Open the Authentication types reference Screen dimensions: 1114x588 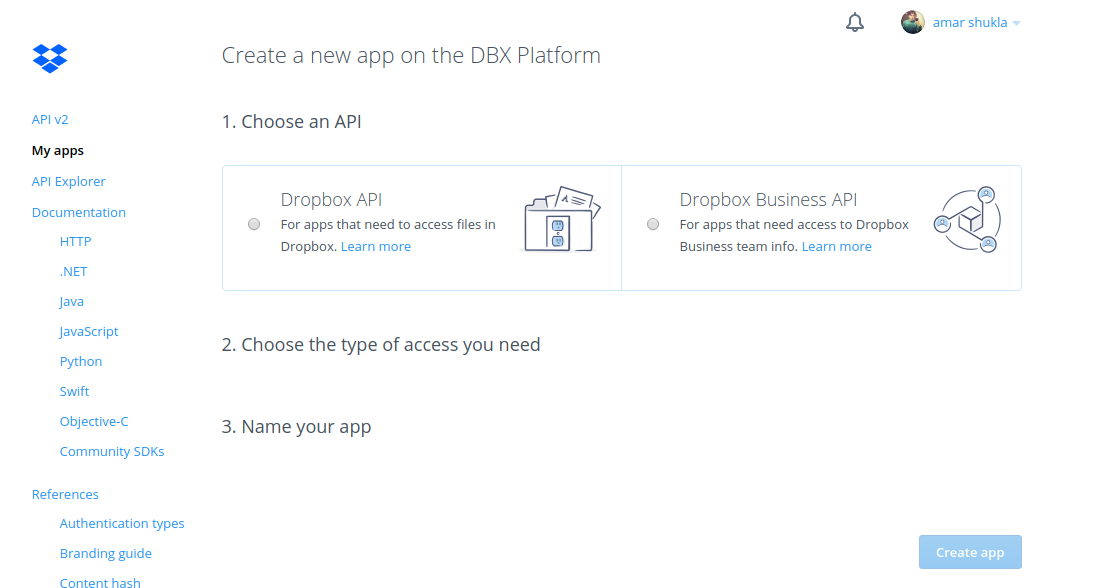[x=122, y=523]
